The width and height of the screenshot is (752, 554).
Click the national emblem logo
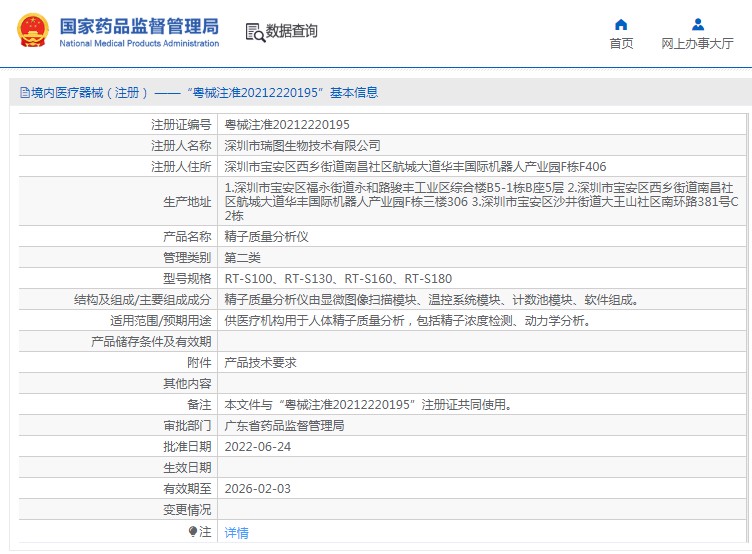32,31
